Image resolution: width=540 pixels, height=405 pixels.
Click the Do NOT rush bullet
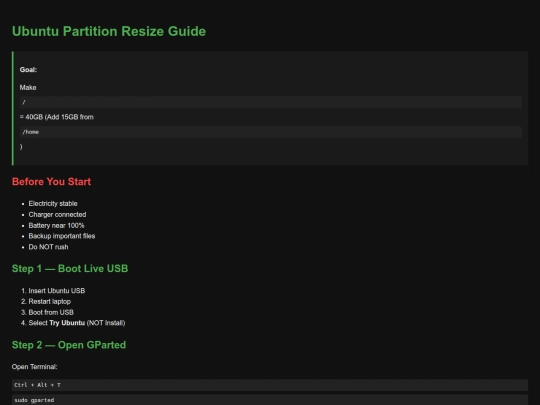point(49,247)
